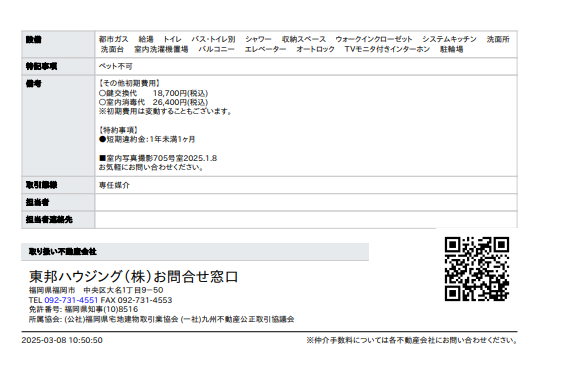Click the QR code image
The width and height of the screenshot is (564, 368).
(x=477, y=269)
